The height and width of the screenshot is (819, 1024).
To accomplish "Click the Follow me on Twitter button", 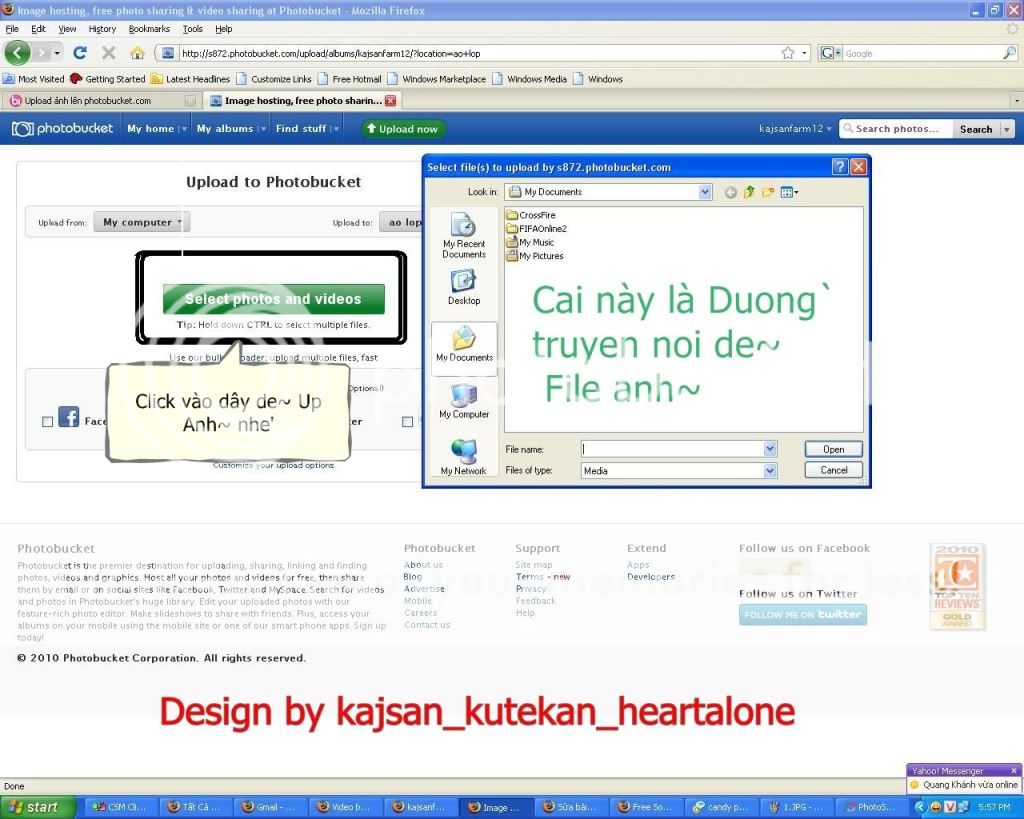I will (803, 615).
